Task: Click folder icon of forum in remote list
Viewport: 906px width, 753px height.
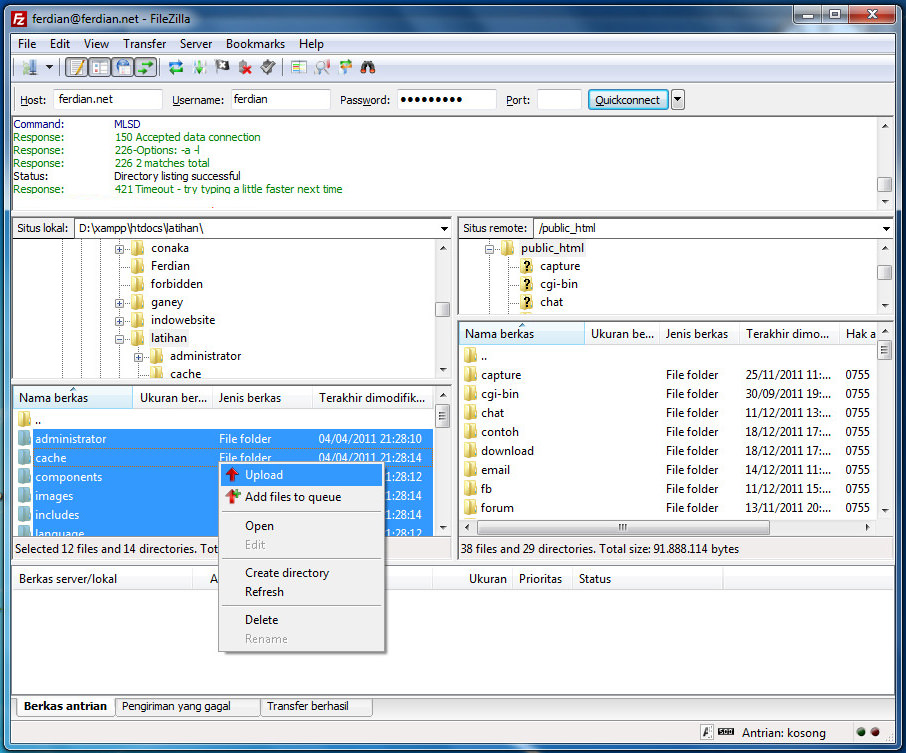Action: [471, 507]
